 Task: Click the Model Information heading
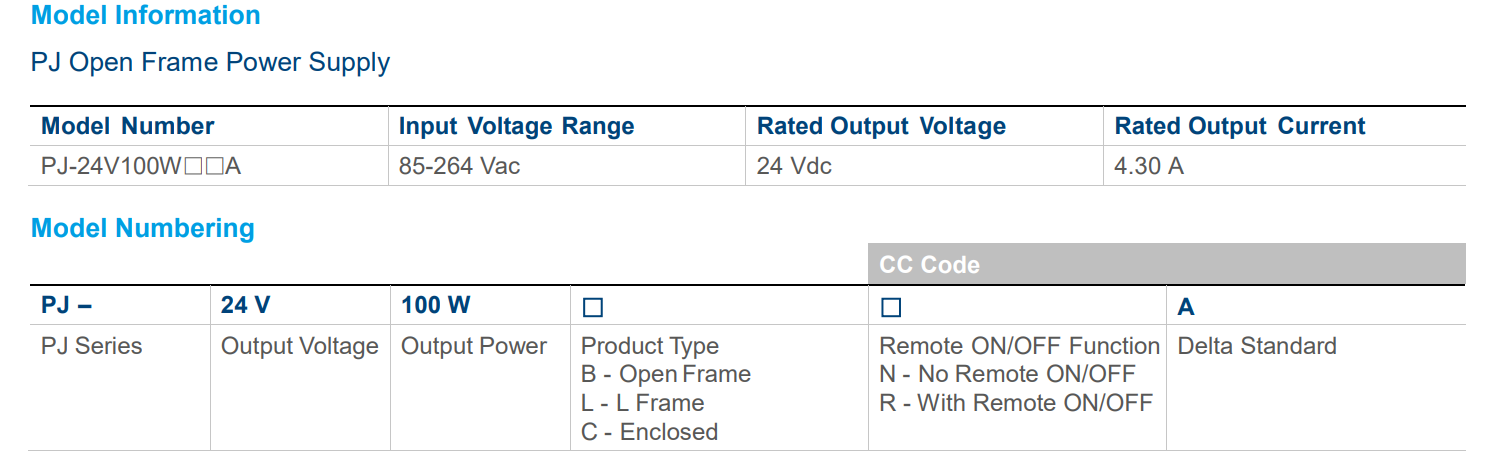click(146, 16)
